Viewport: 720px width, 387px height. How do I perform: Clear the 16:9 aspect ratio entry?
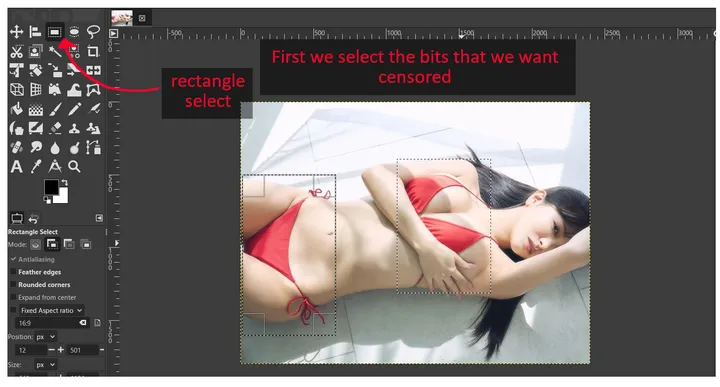(x=83, y=323)
